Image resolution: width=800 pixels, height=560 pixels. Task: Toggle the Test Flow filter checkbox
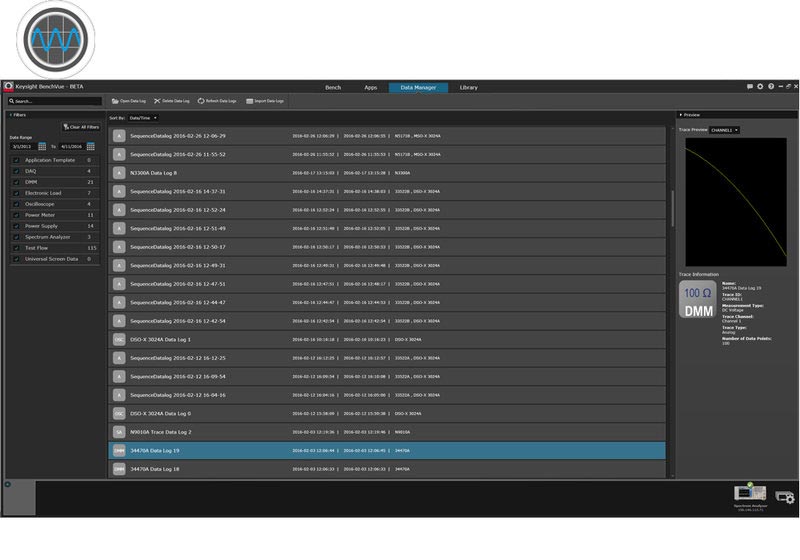[x=16, y=248]
